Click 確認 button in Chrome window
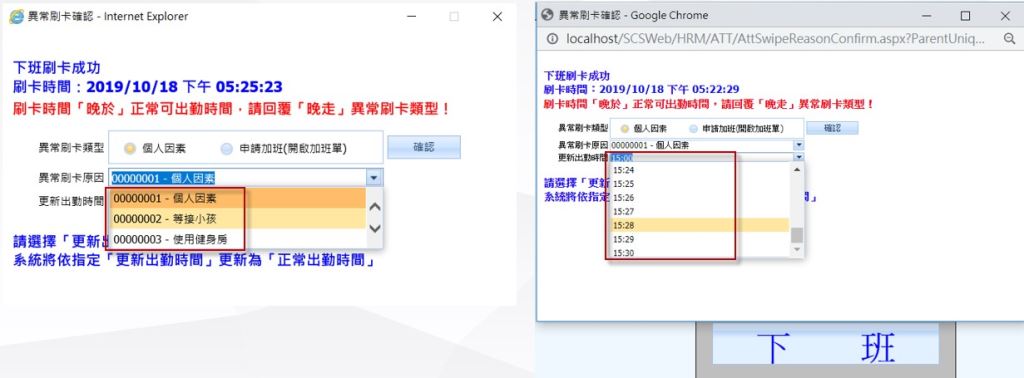 point(832,129)
